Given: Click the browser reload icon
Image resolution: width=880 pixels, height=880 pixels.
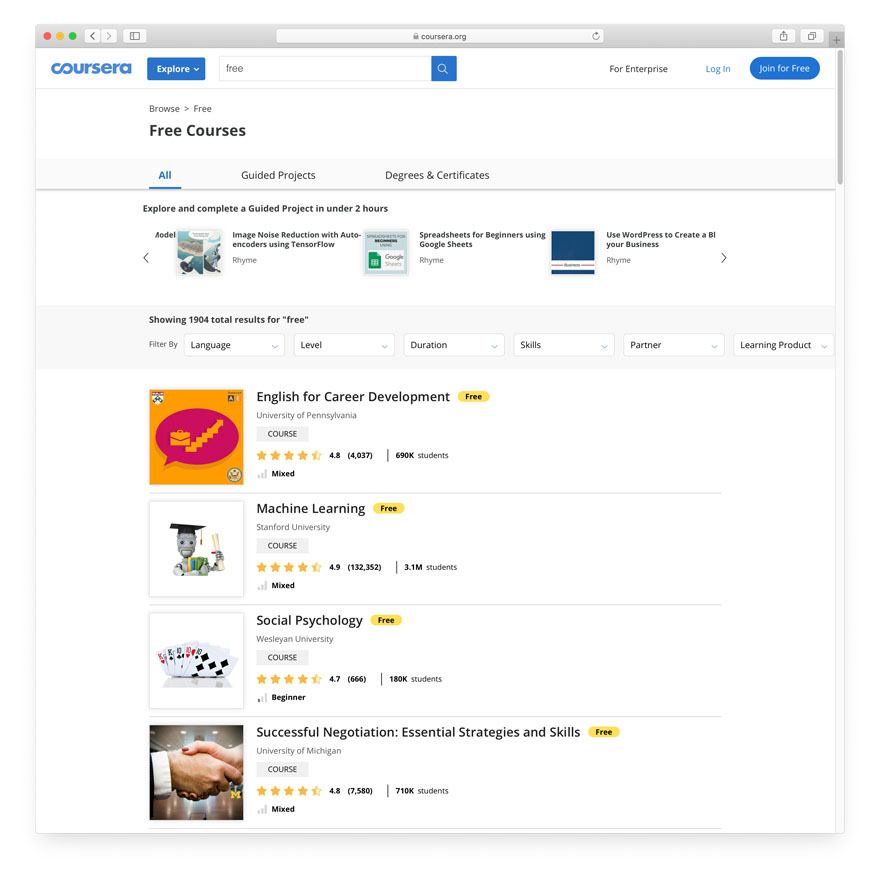Looking at the screenshot, I should 597,35.
